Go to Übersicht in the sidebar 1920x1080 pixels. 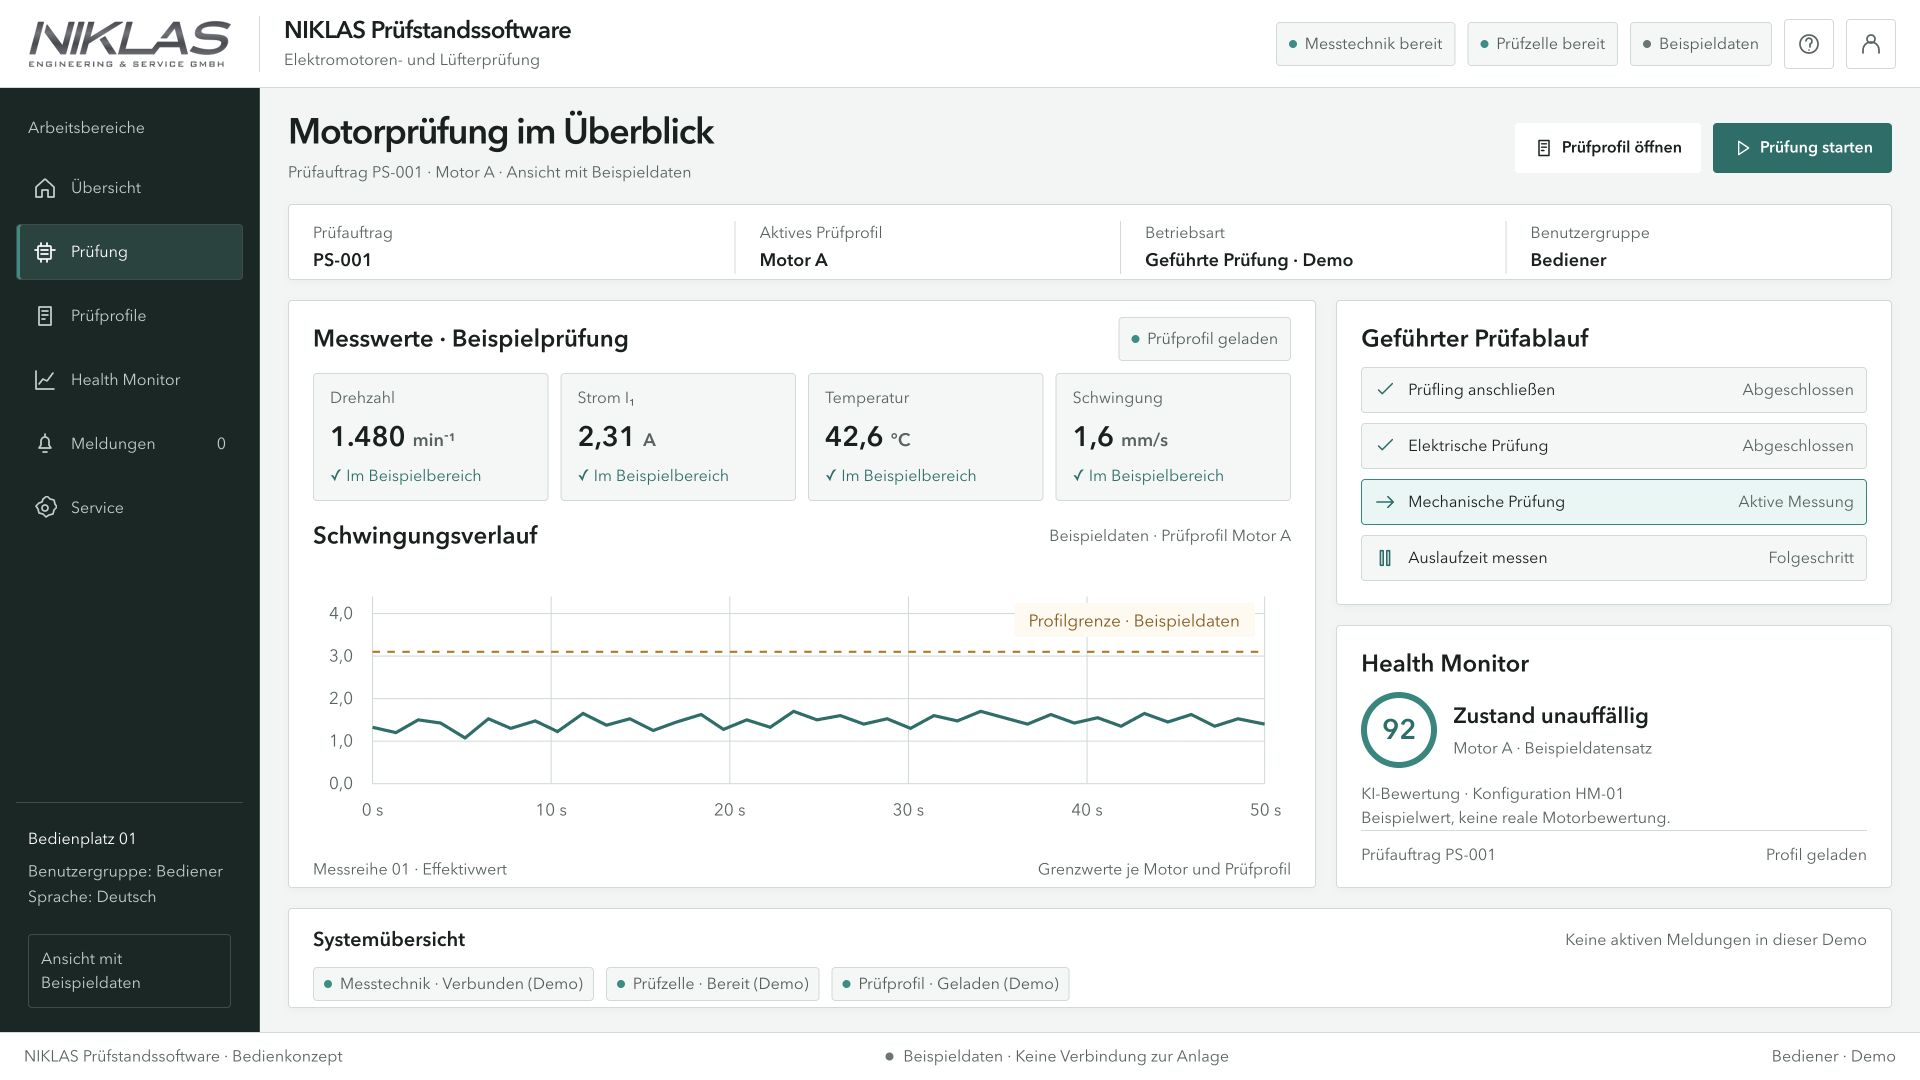pyautogui.click(x=130, y=188)
